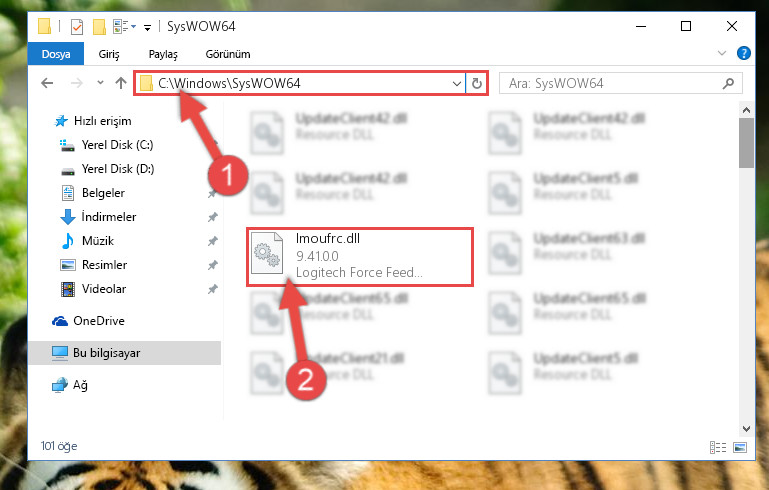Go up one folder level arrow

coord(121,83)
